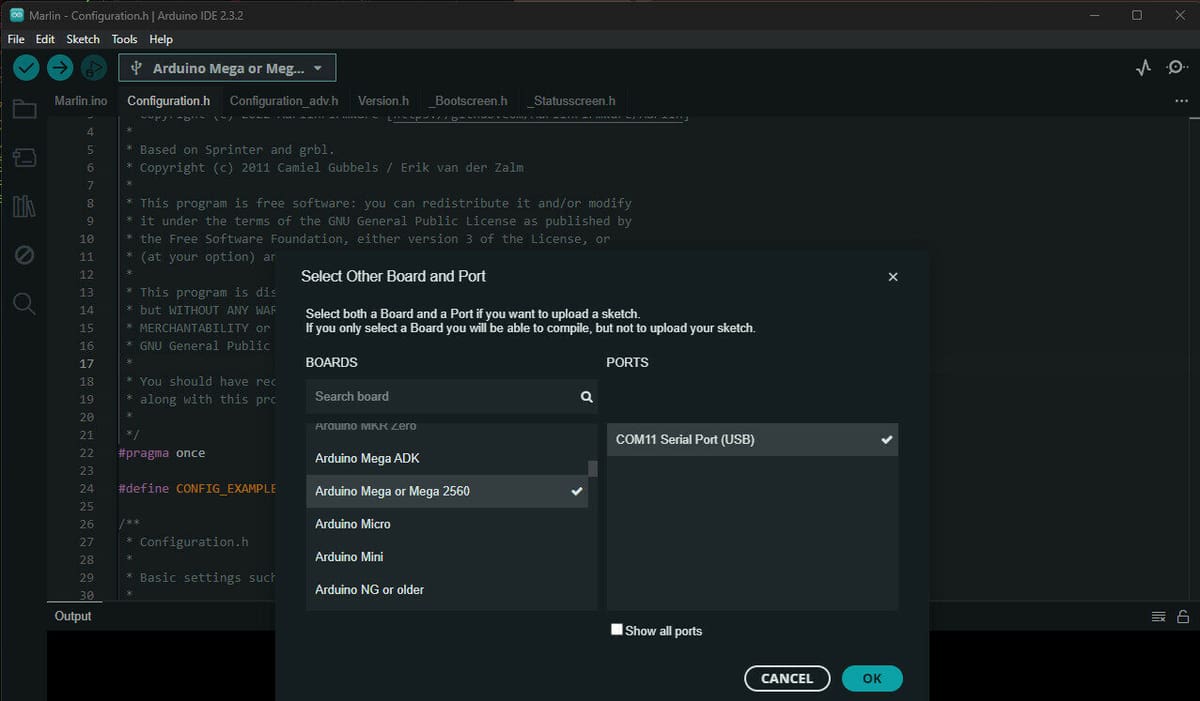Switch to the _Statusscreen.h tab

(x=572, y=101)
